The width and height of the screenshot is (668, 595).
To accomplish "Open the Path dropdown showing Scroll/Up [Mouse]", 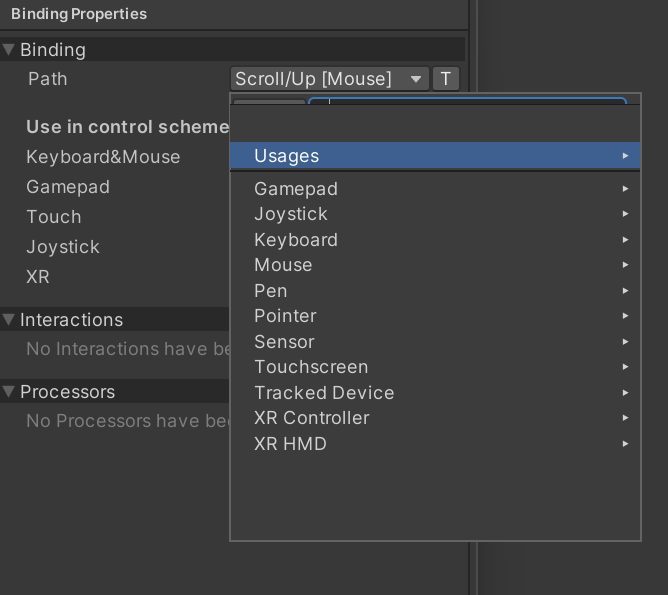I will [329, 79].
